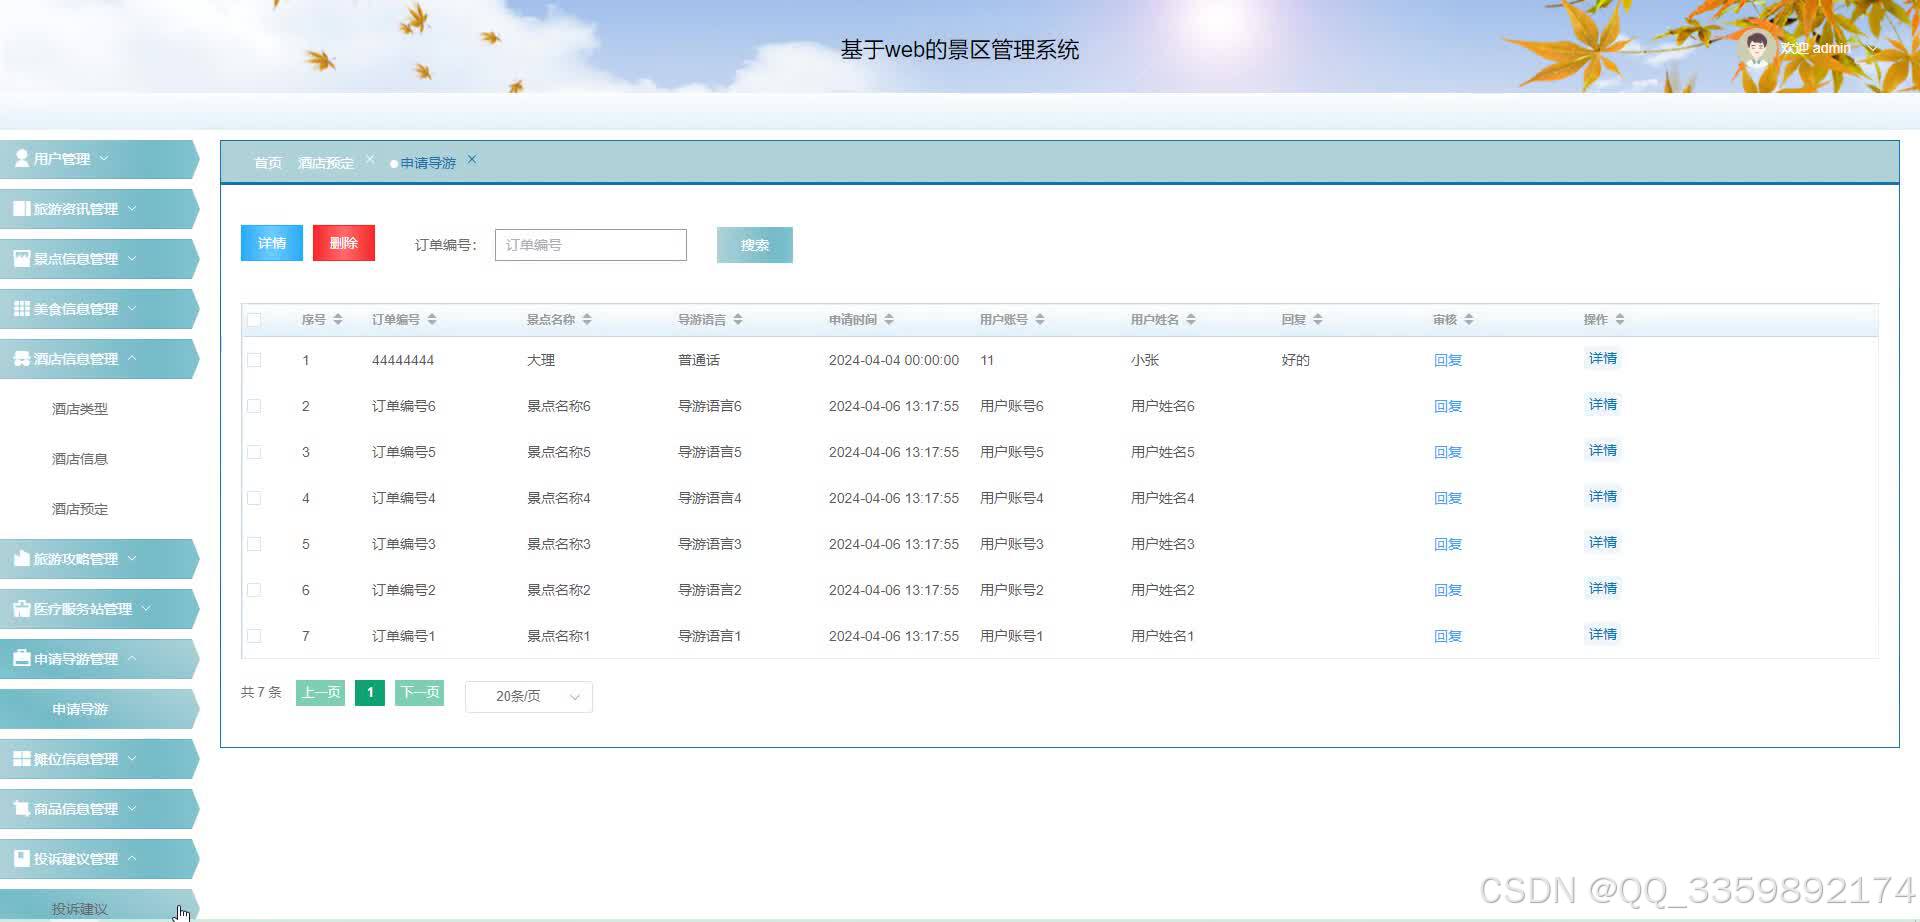Viewport: 1920px width, 922px height.
Task: Switch to the 首页 tab
Action: (268, 163)
